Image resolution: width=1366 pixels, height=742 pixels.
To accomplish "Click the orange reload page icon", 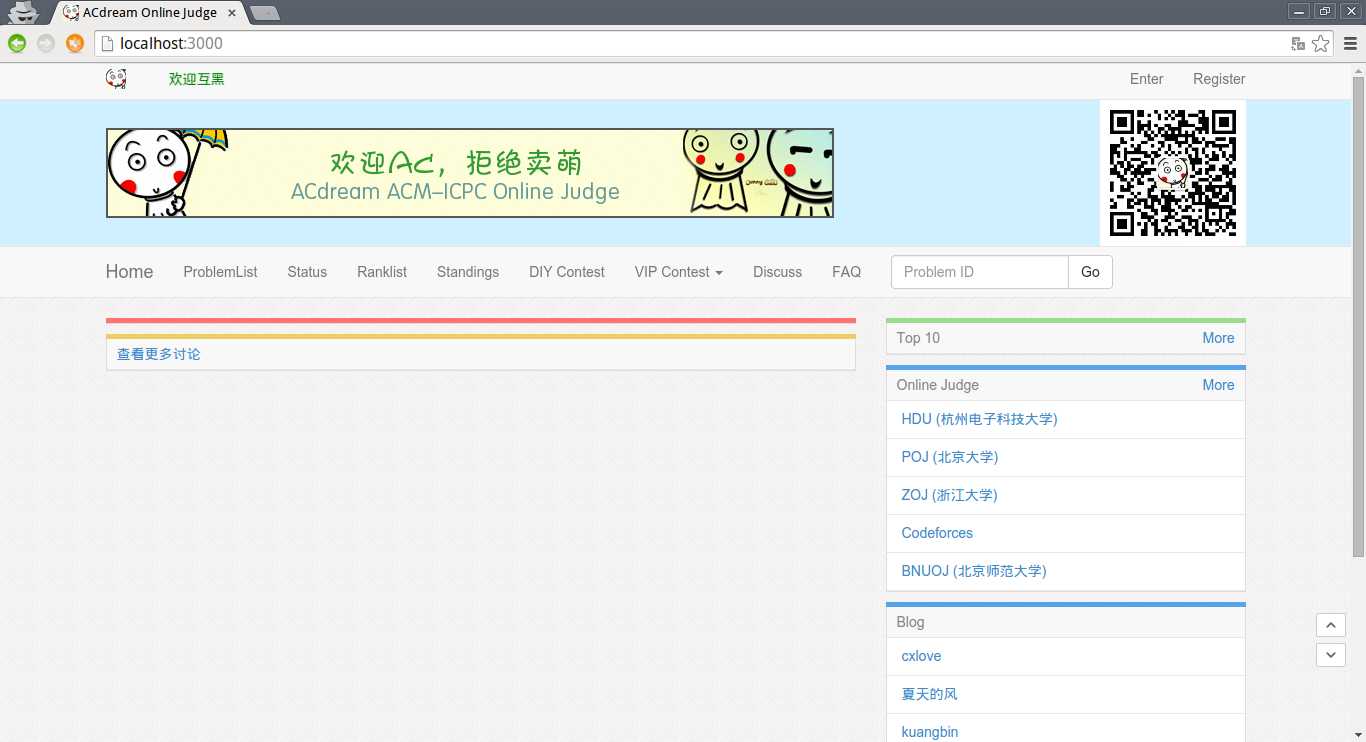I will [74, 43].
